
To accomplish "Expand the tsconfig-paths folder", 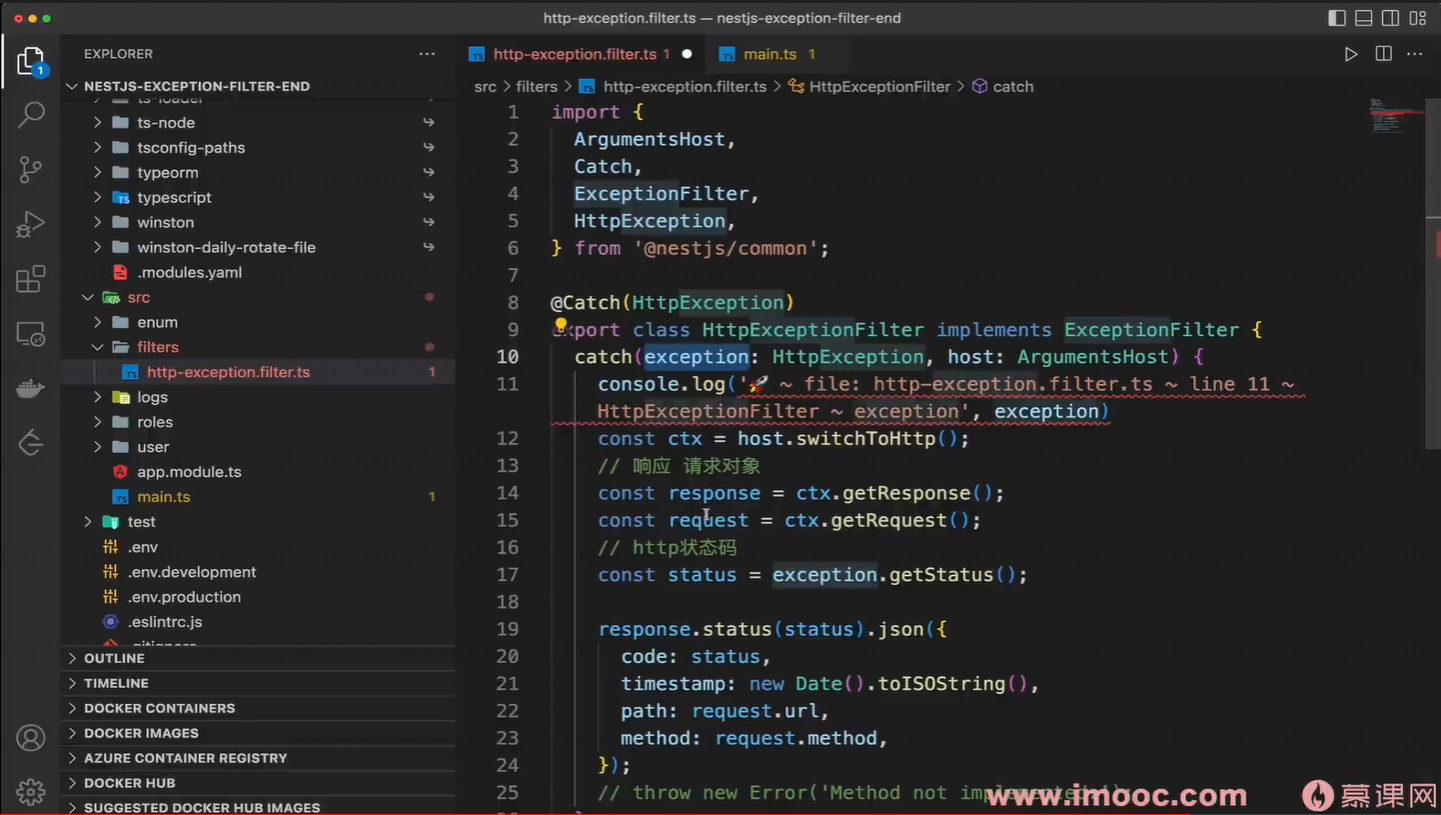I will pyautogui.click(x=257, y=148).
